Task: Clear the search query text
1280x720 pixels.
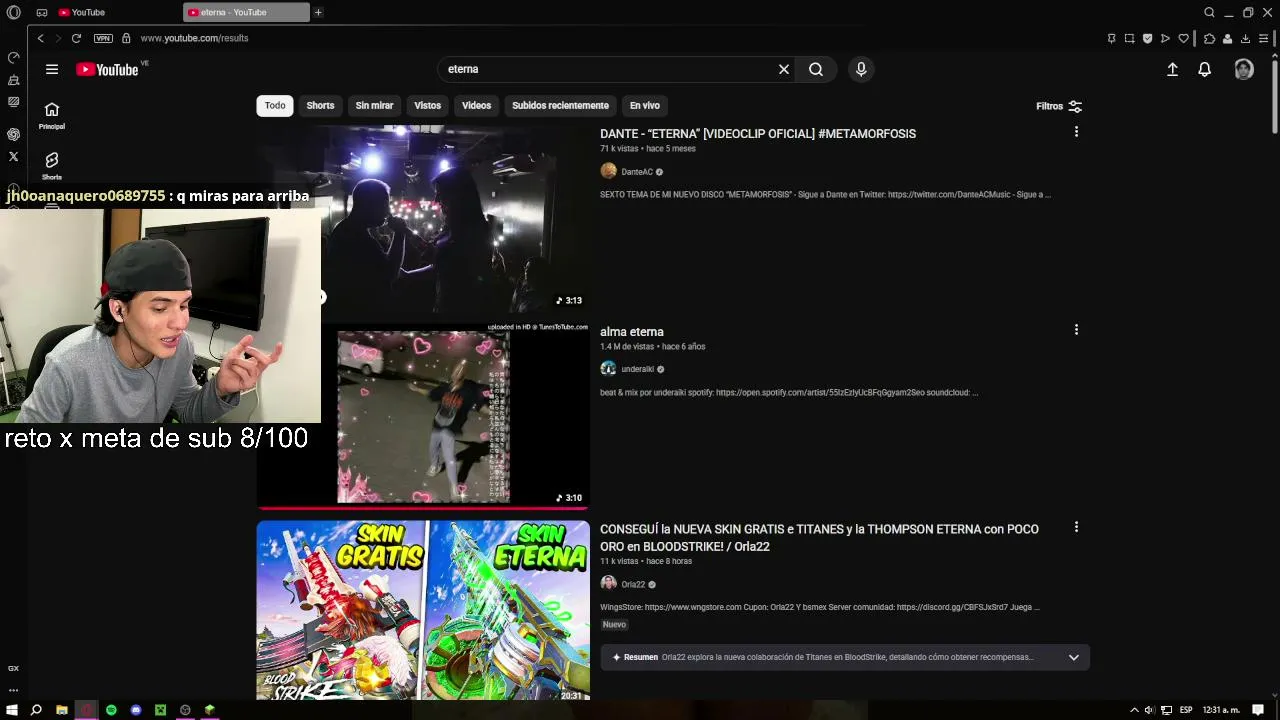Action: tap(784, 69)
